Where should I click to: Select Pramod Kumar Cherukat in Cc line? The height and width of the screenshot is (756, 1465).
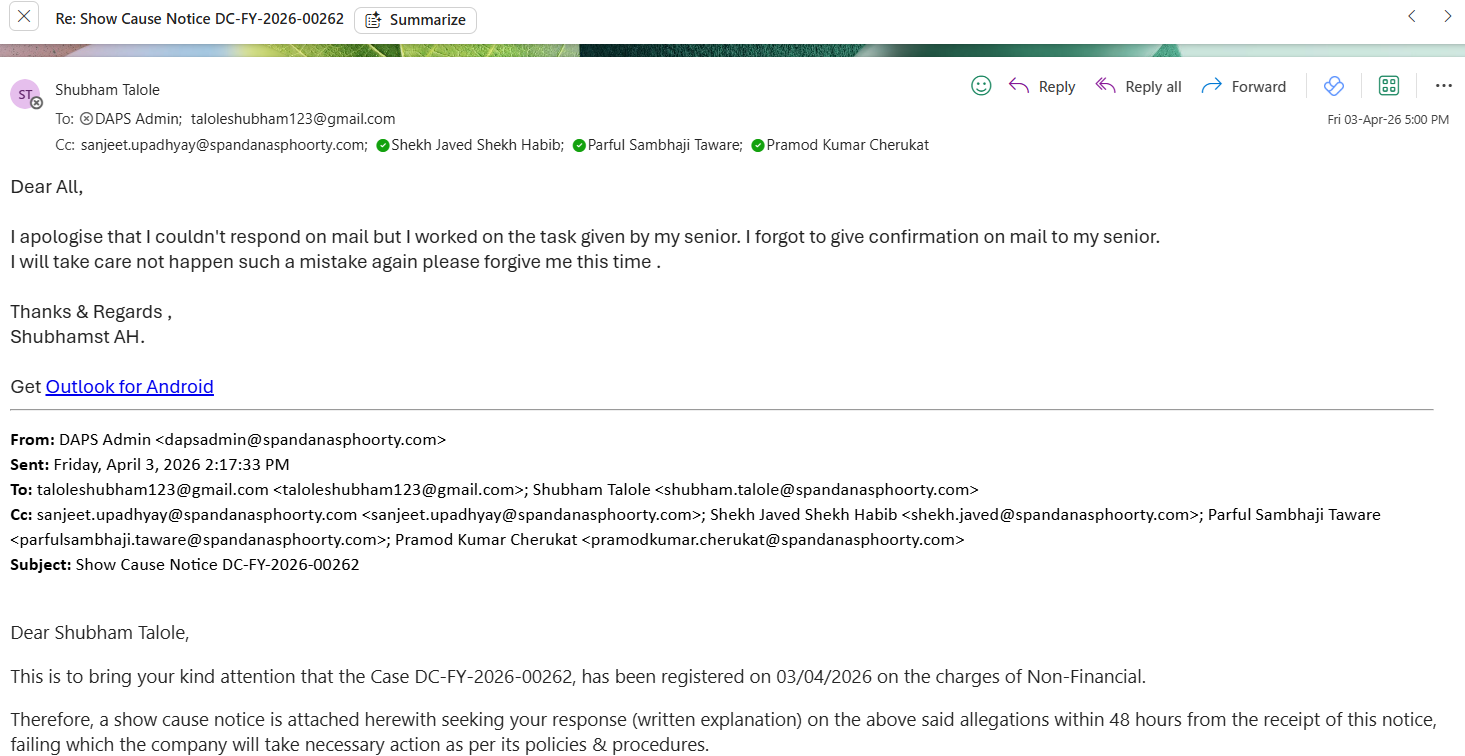(x=847, y=145)
